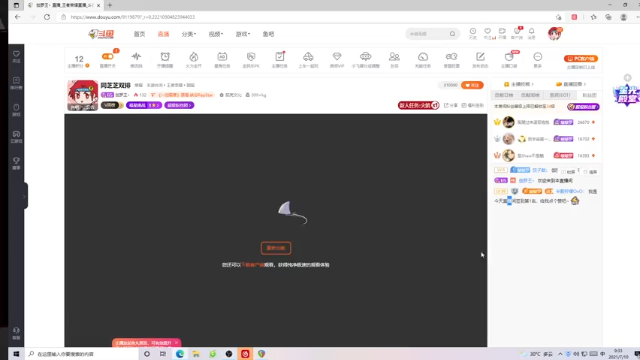Click the 分享 share link
640x360 pixels.
point(451,105)
